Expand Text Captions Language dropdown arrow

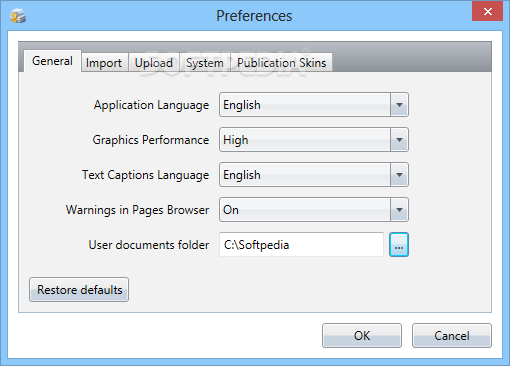tap(399, 174)
